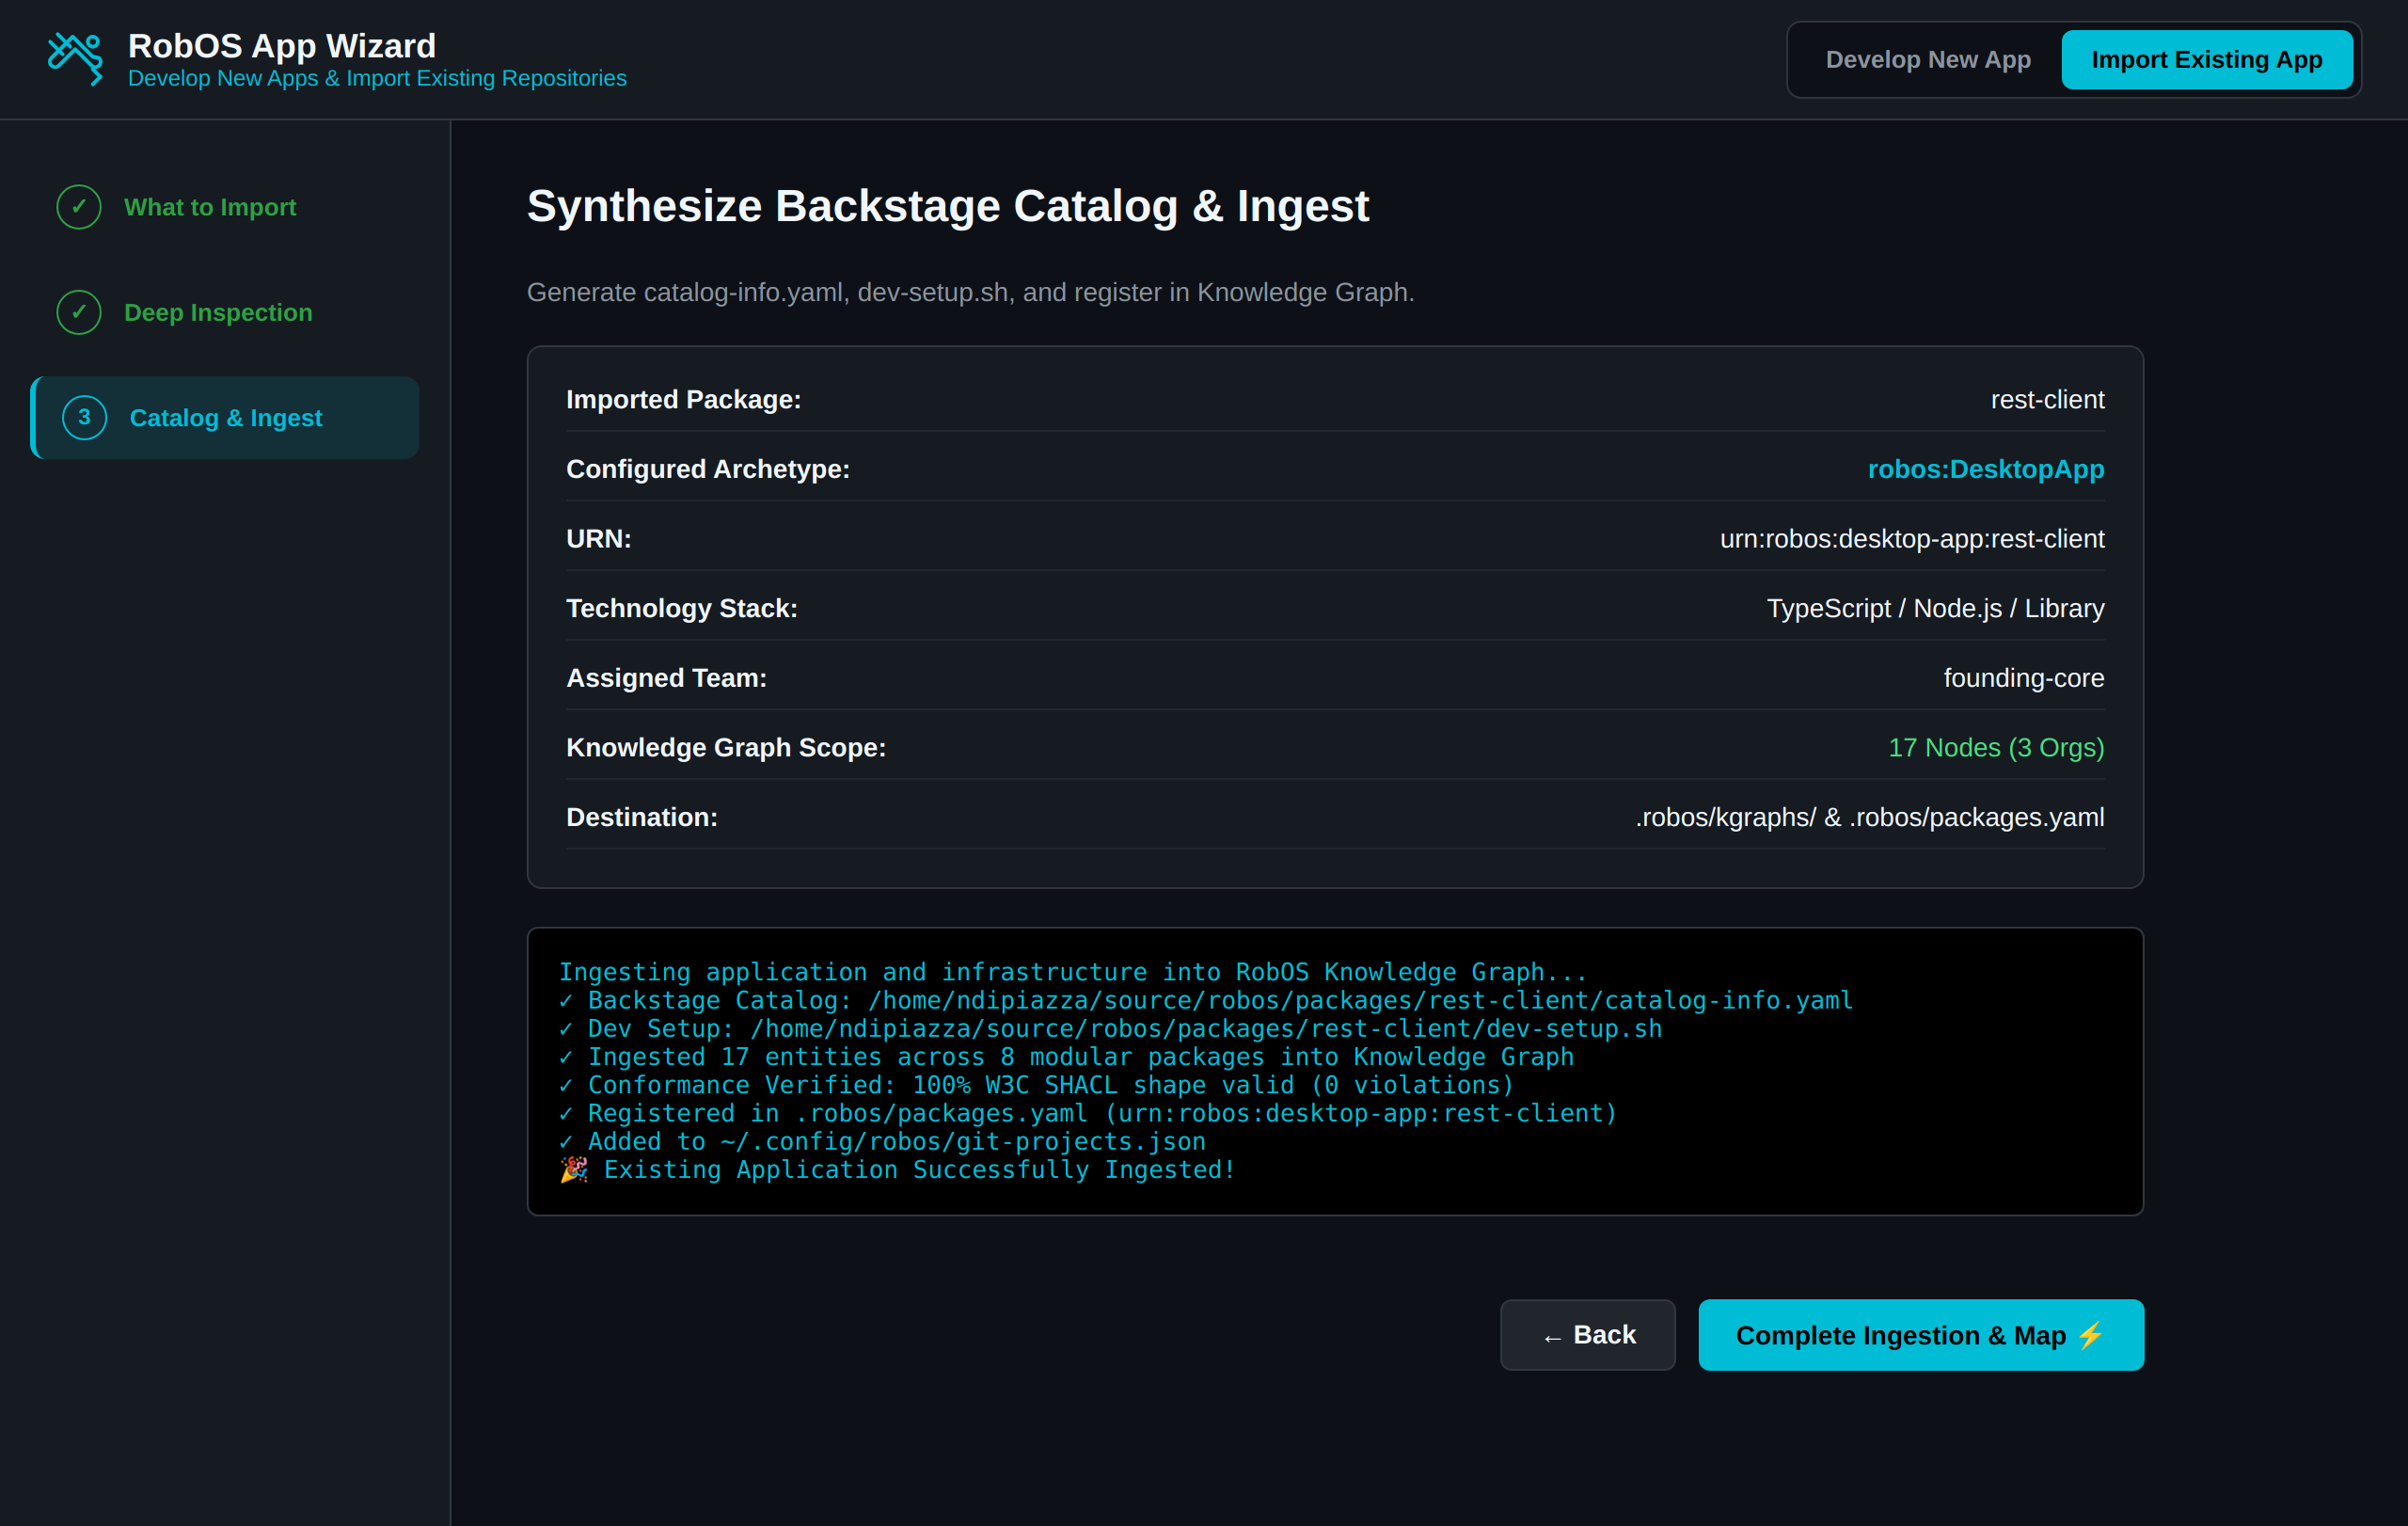The width and height of the screenshot is (2408, 1526).
Task: Click the Ingested 17 entities log line
Action: [1066, 1056]
